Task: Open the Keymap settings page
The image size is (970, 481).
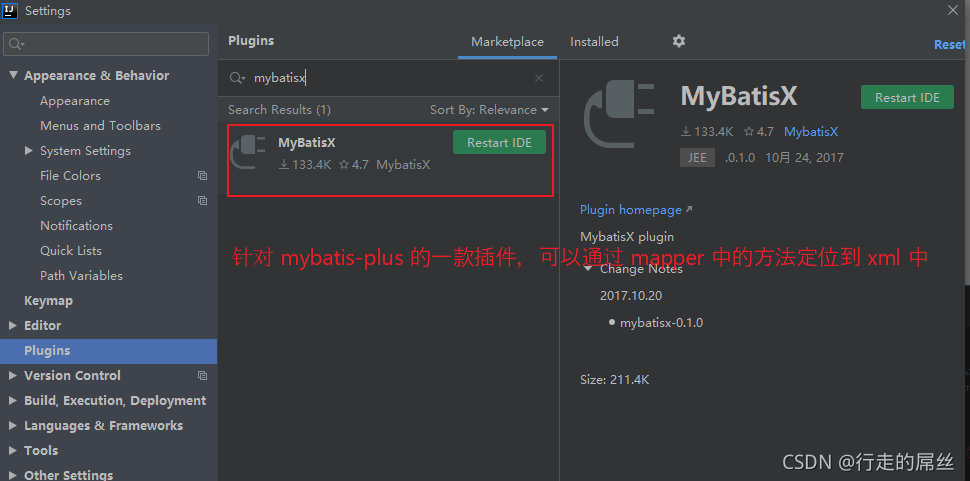Action: point(48,300)
